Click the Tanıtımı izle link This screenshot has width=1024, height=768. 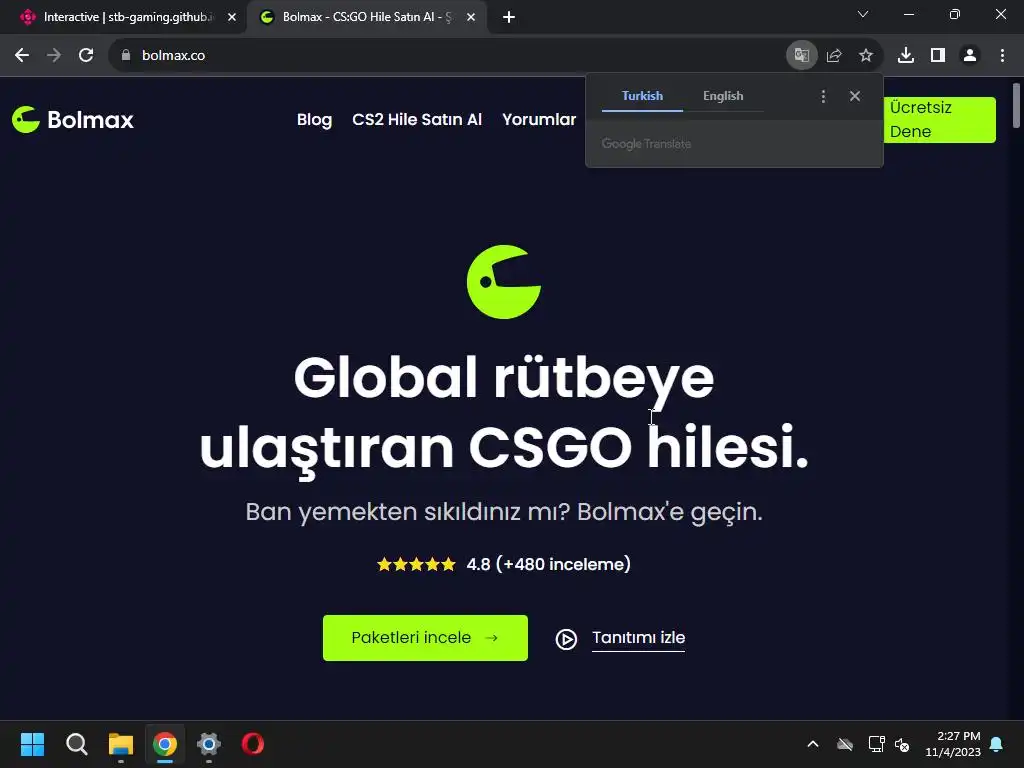pyautogui.click(x=638, y=638)
